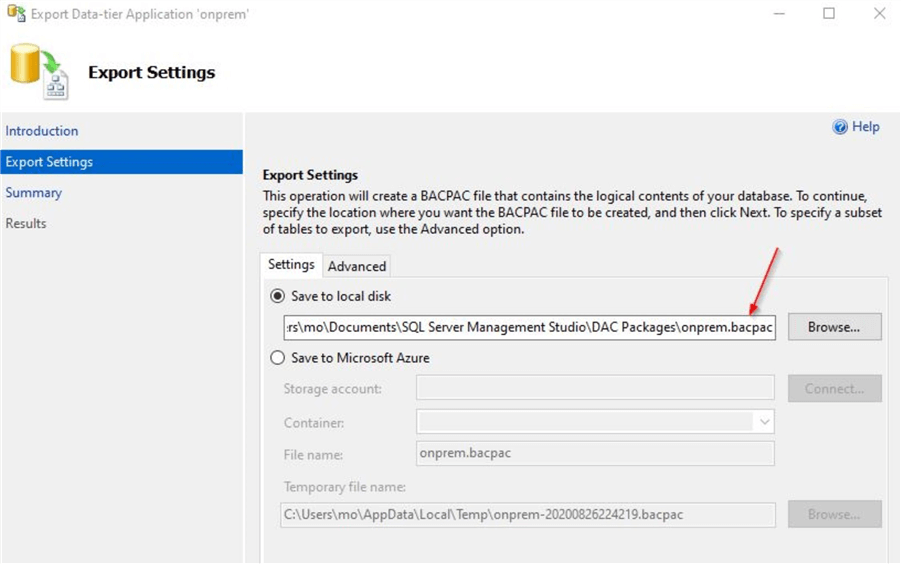This screenshot has height=564, width=901.
Task: Click the File name field showing onprem.bacpac
Action: (595, 454)
